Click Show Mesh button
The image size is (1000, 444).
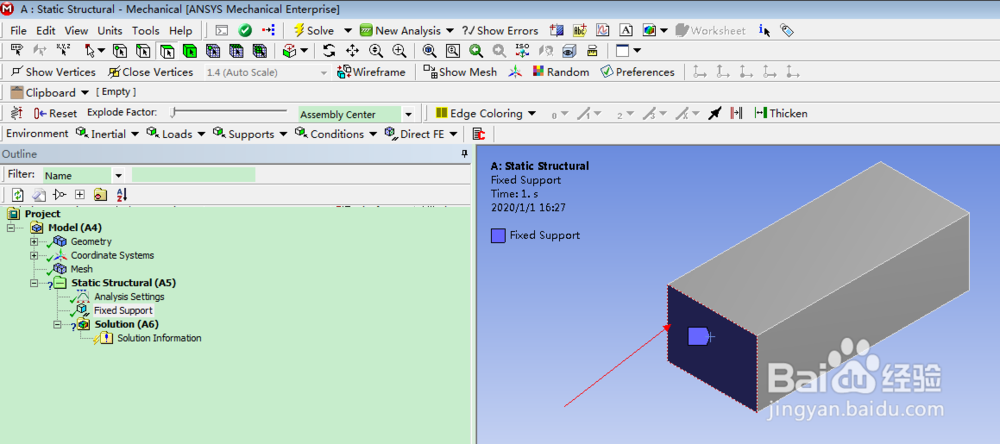pyautogui.click(x=460, y=72)
